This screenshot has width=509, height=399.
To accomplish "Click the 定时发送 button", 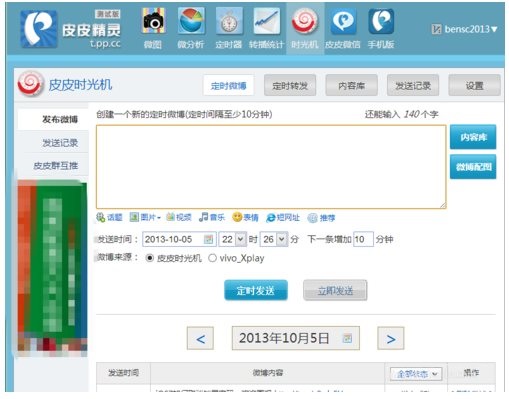I will 256,290.
